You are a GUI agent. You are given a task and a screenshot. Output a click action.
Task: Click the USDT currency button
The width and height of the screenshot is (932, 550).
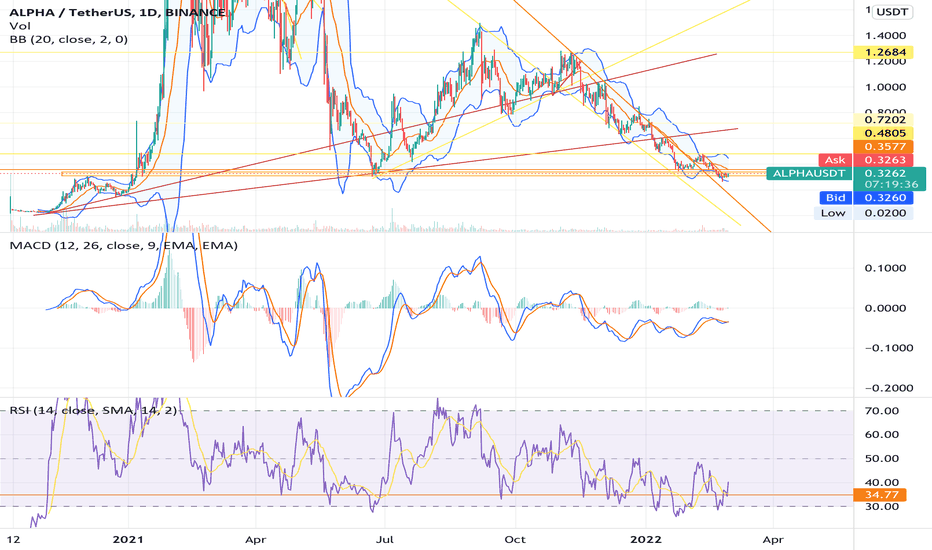pyautogui.click(x=893, y=11)
